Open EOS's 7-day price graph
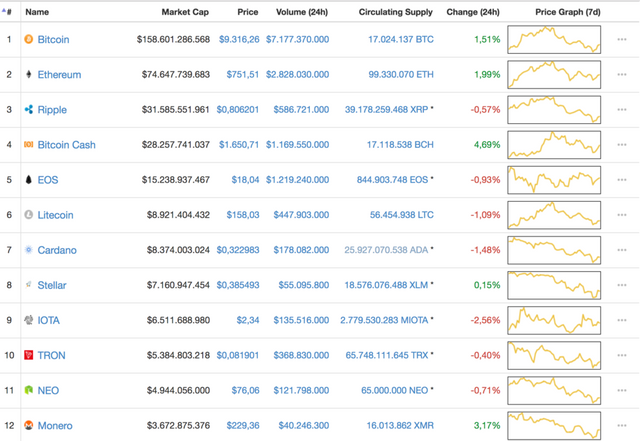This screenshot has height=441, width=640. click(554, 180)
